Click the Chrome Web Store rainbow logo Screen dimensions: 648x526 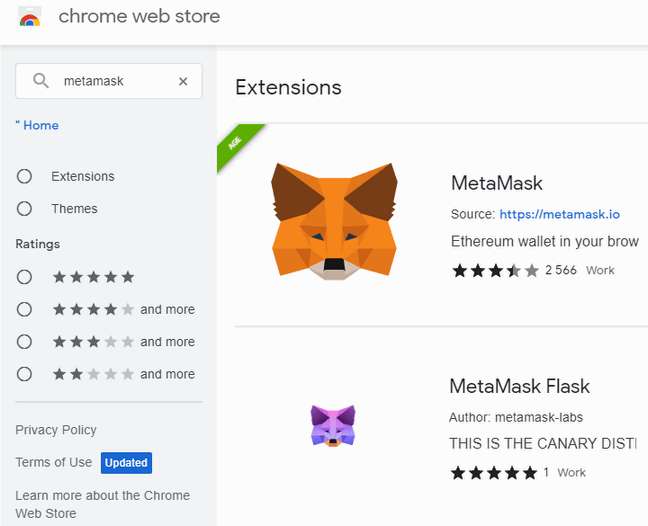pos(30,18)
